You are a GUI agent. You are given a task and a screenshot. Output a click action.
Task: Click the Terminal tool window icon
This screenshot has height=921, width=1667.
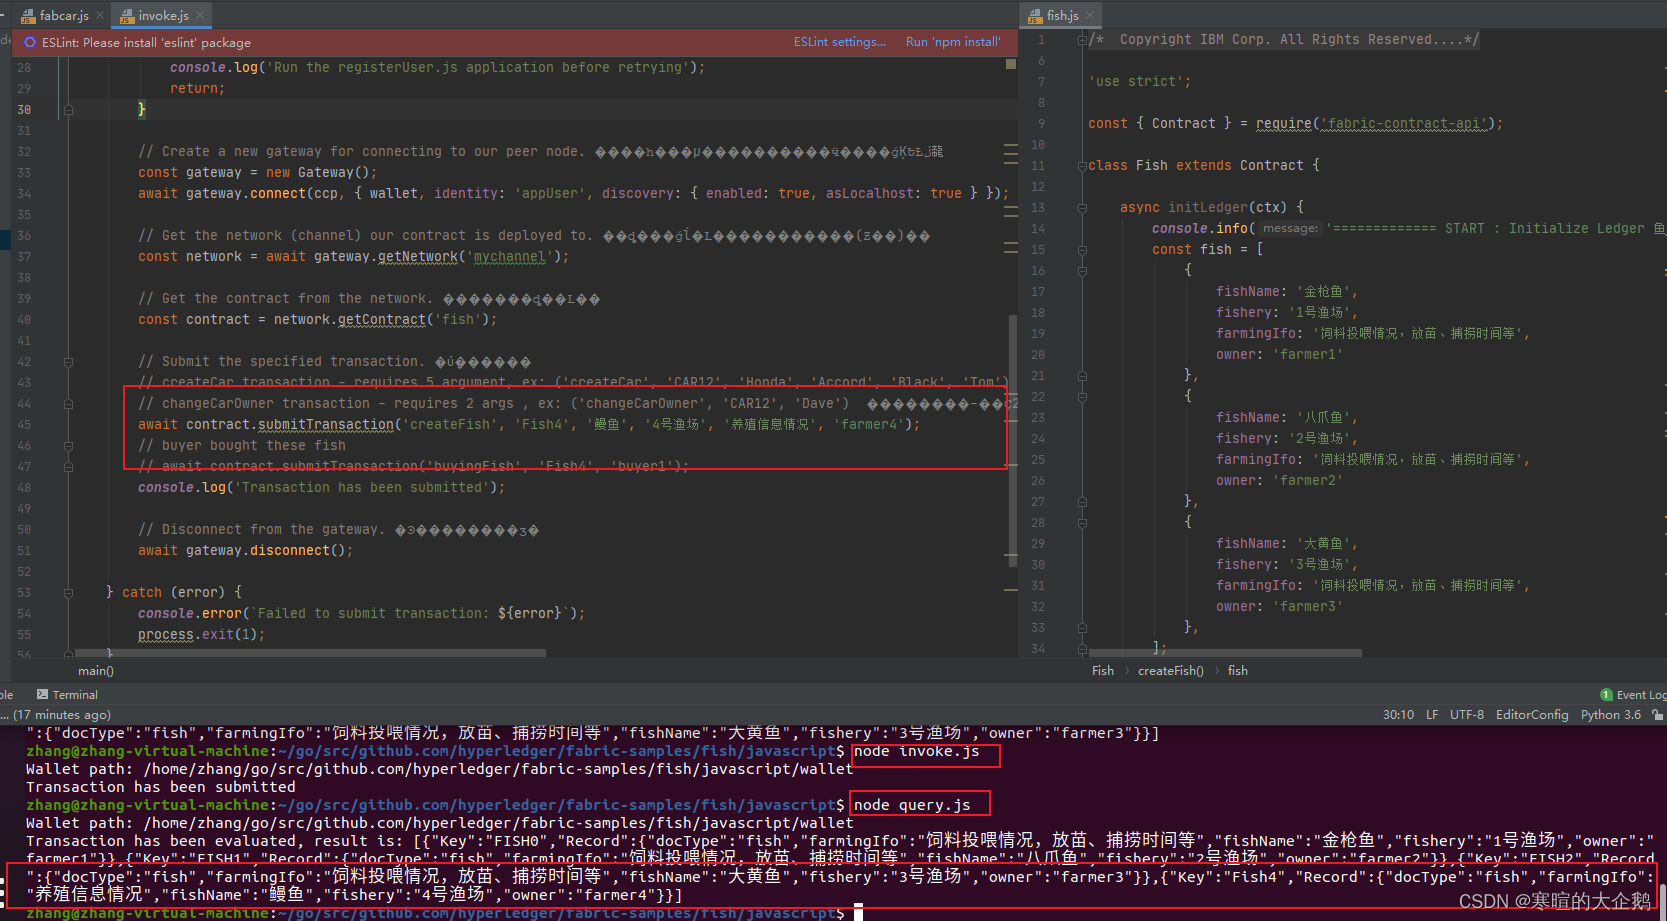pos(42,694)
